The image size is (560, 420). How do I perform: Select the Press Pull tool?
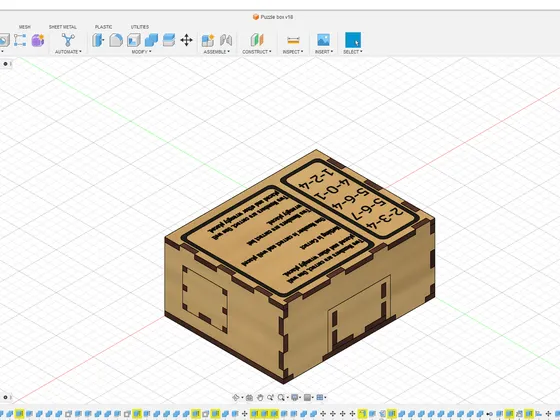(x=98, y=40)
